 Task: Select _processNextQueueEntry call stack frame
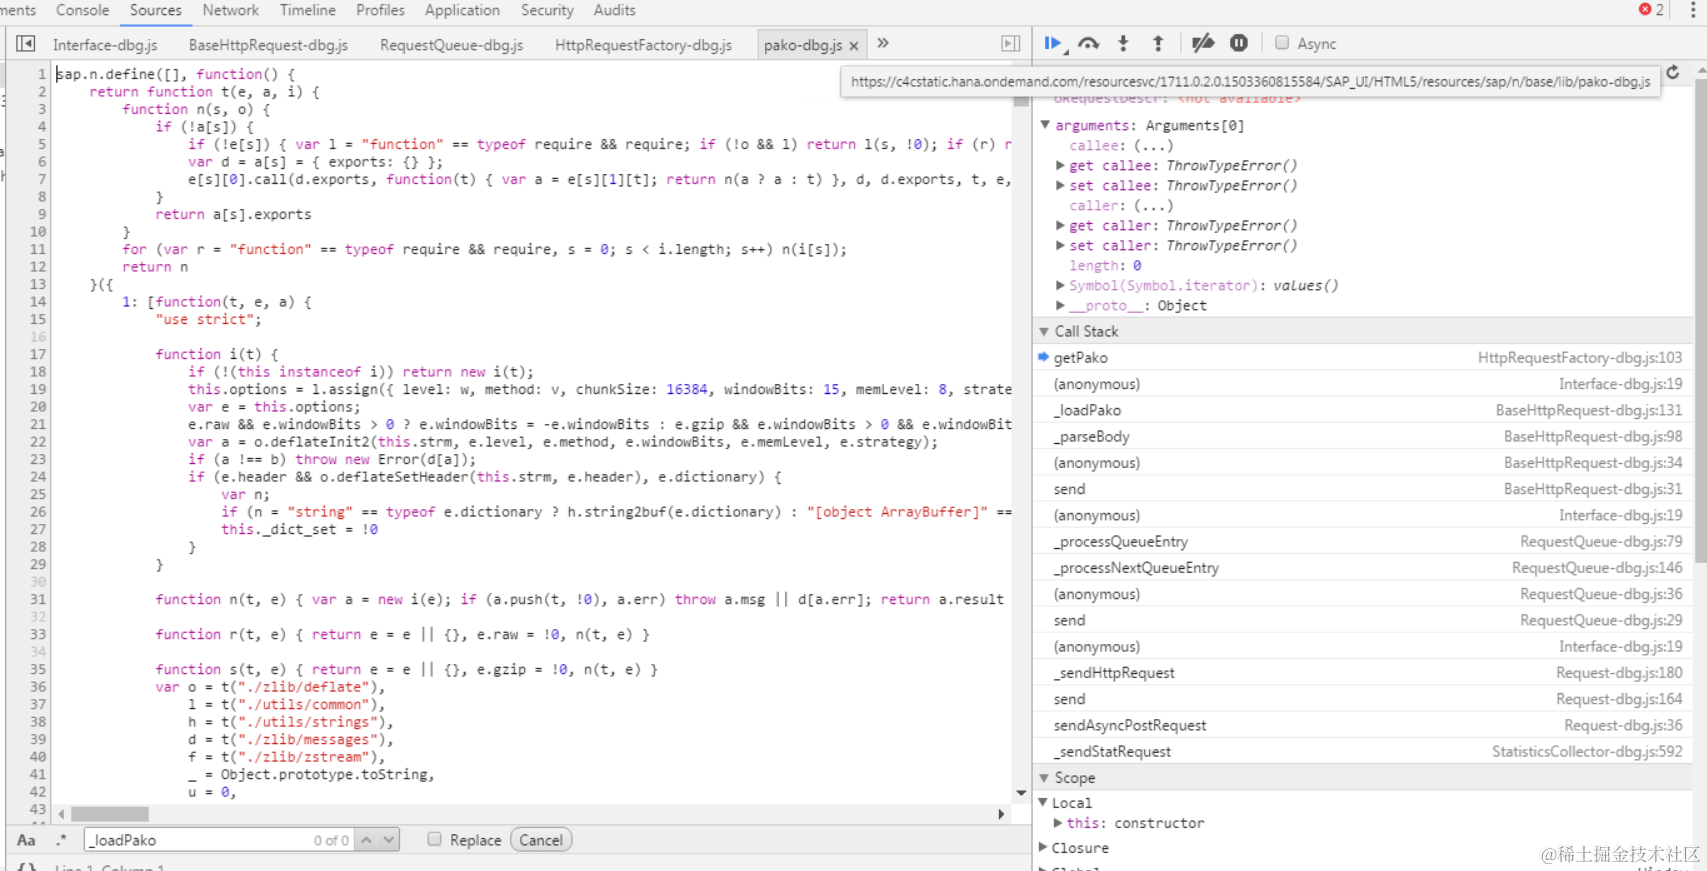point(1362,567)
